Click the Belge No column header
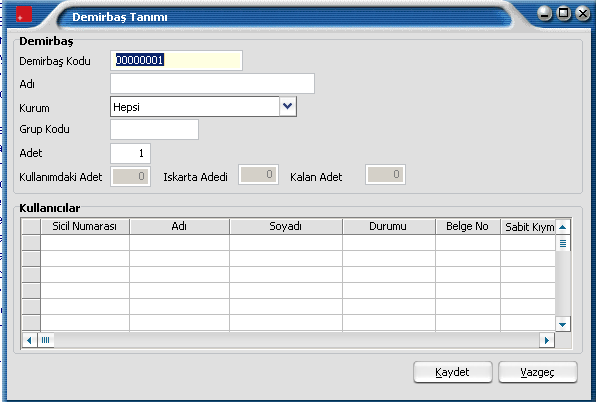Image resolution: width=596 pixels, height=402 pixels. point(468,226)
